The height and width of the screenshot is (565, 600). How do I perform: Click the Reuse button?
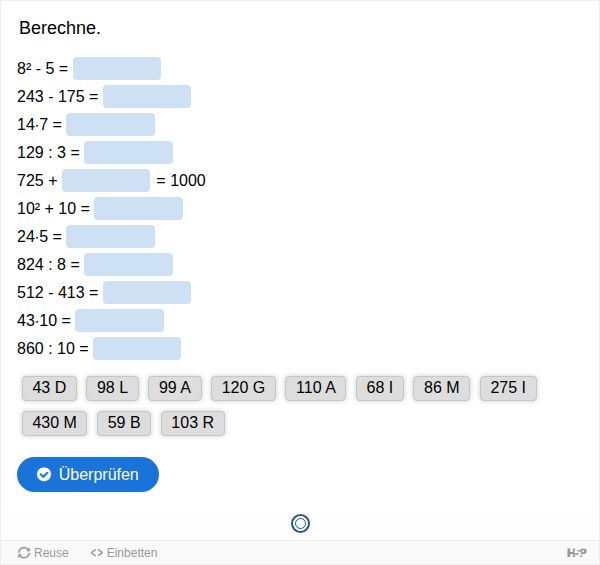pyautogui.click(x=43, y=553)
